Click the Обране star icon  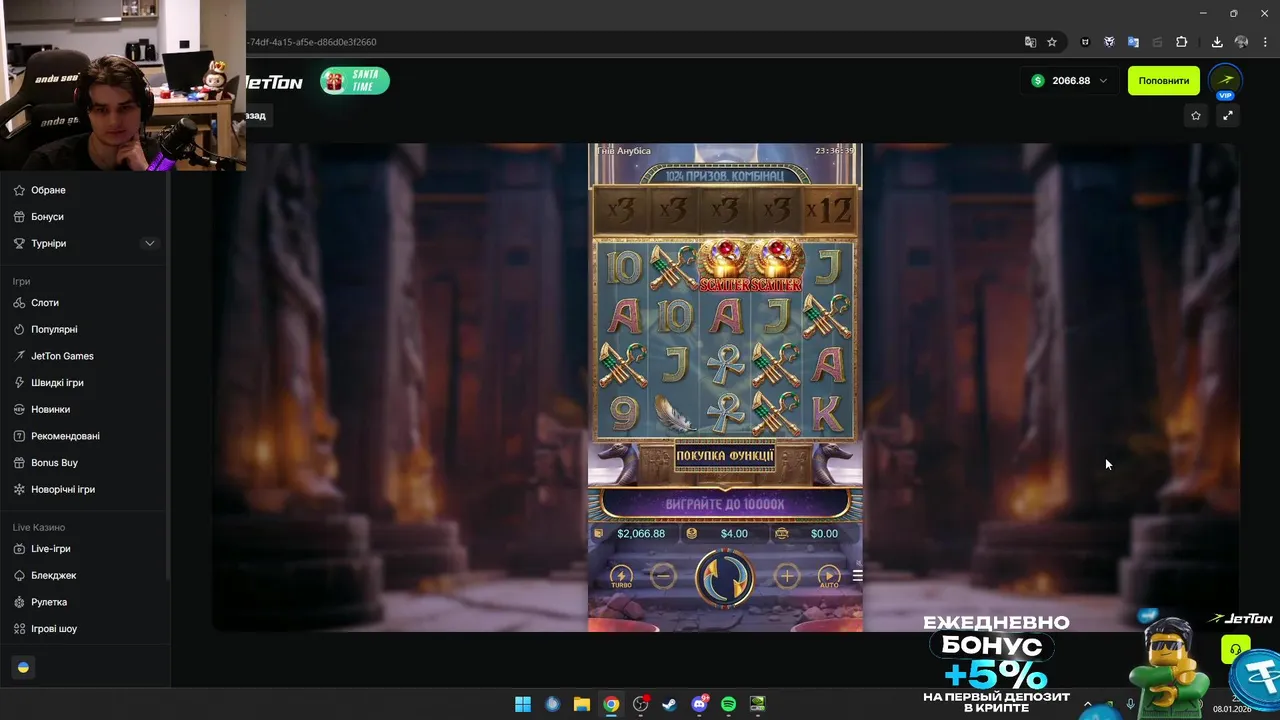(19, 190)
